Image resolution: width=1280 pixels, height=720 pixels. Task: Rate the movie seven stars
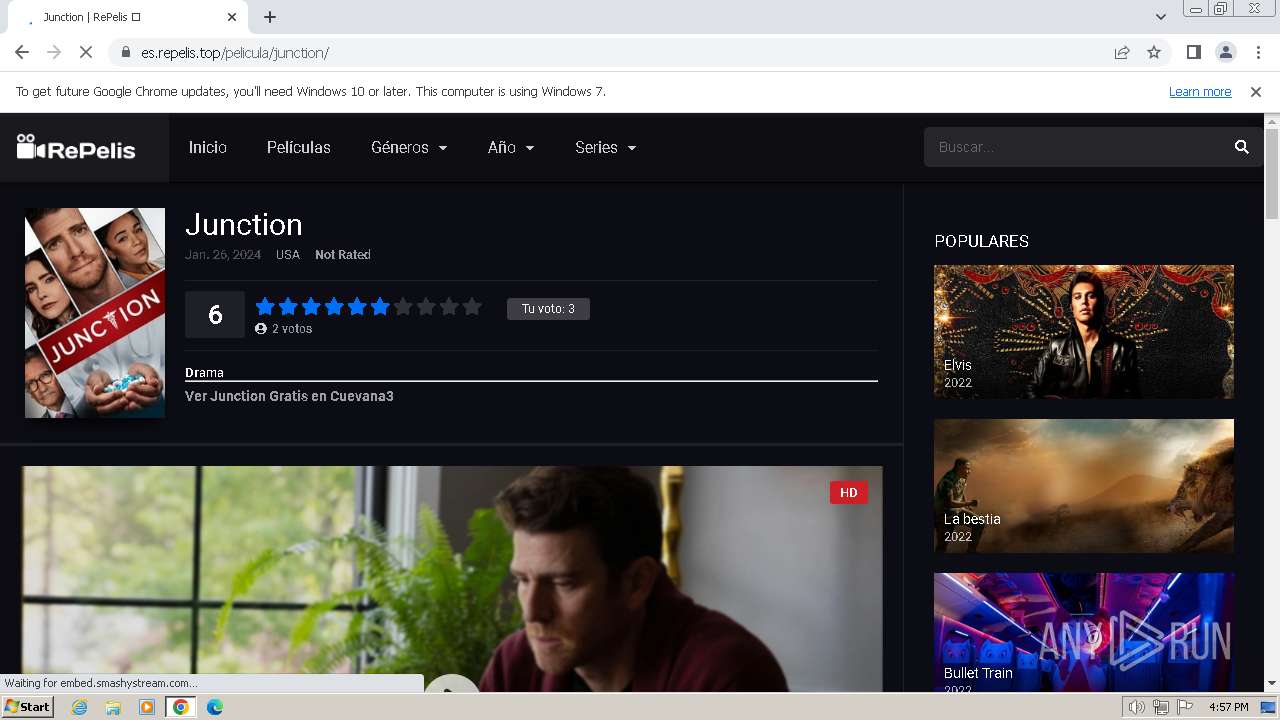click(403, 307)
